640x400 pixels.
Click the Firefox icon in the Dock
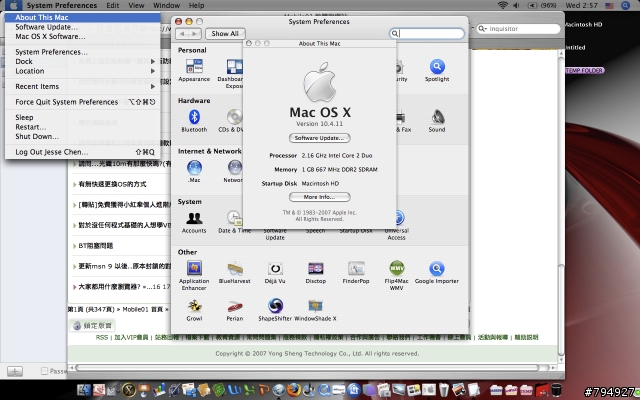[293, 390]
